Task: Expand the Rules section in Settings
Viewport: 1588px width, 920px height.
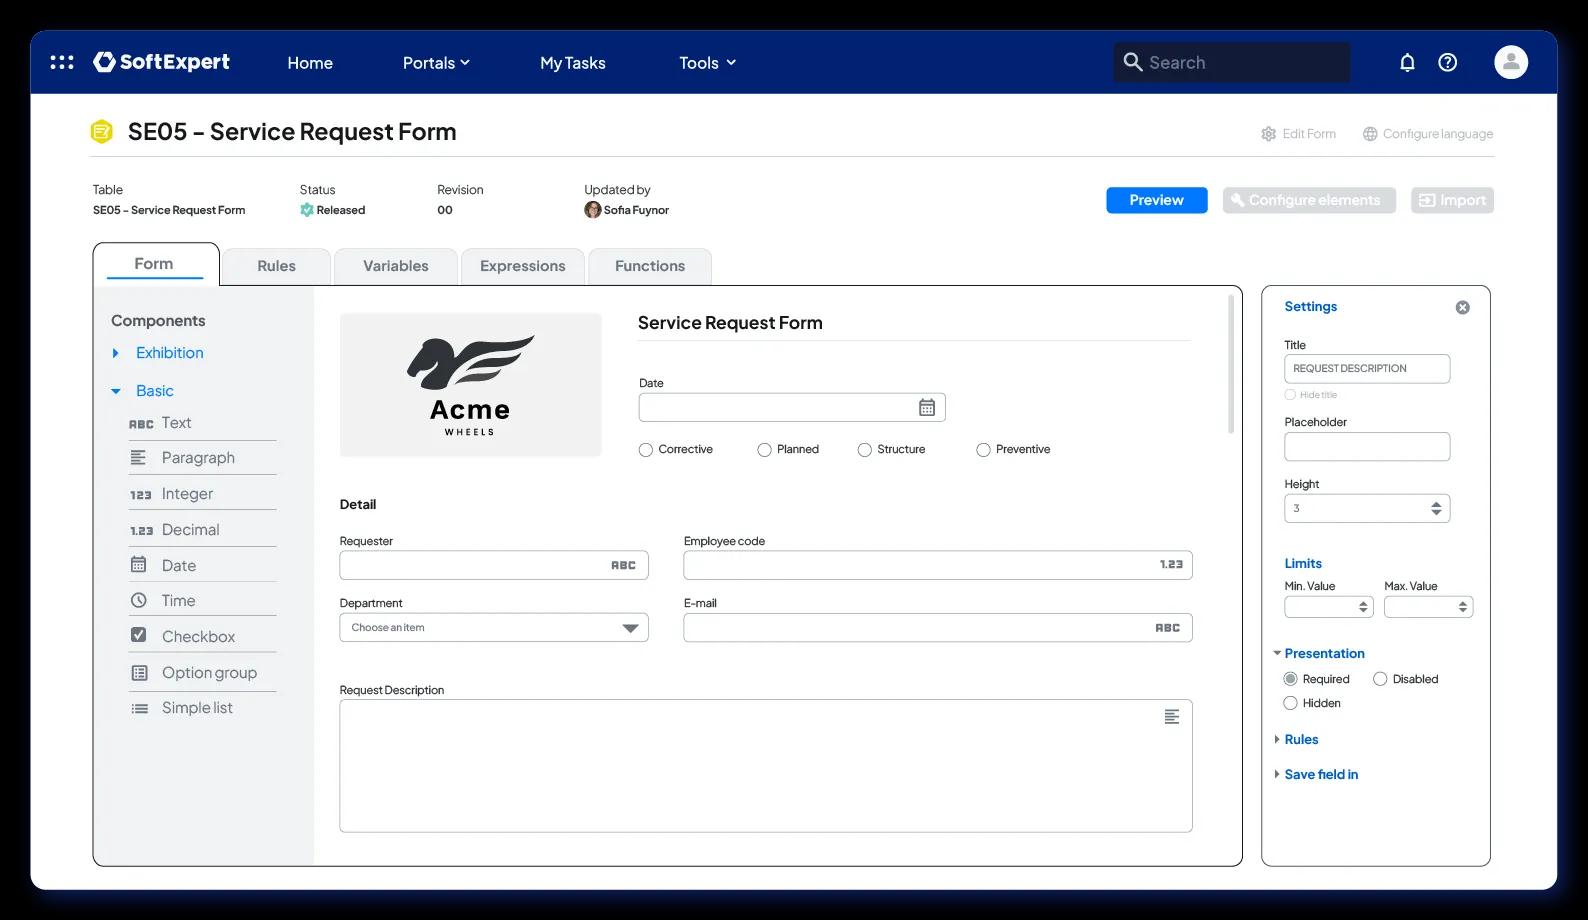Action: coord(1277,739)
